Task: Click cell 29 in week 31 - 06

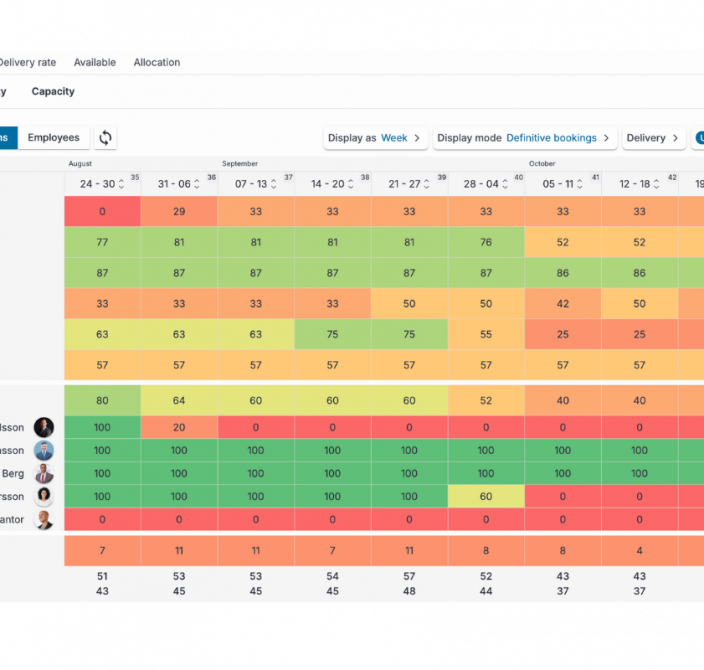Action: (179, 212)
